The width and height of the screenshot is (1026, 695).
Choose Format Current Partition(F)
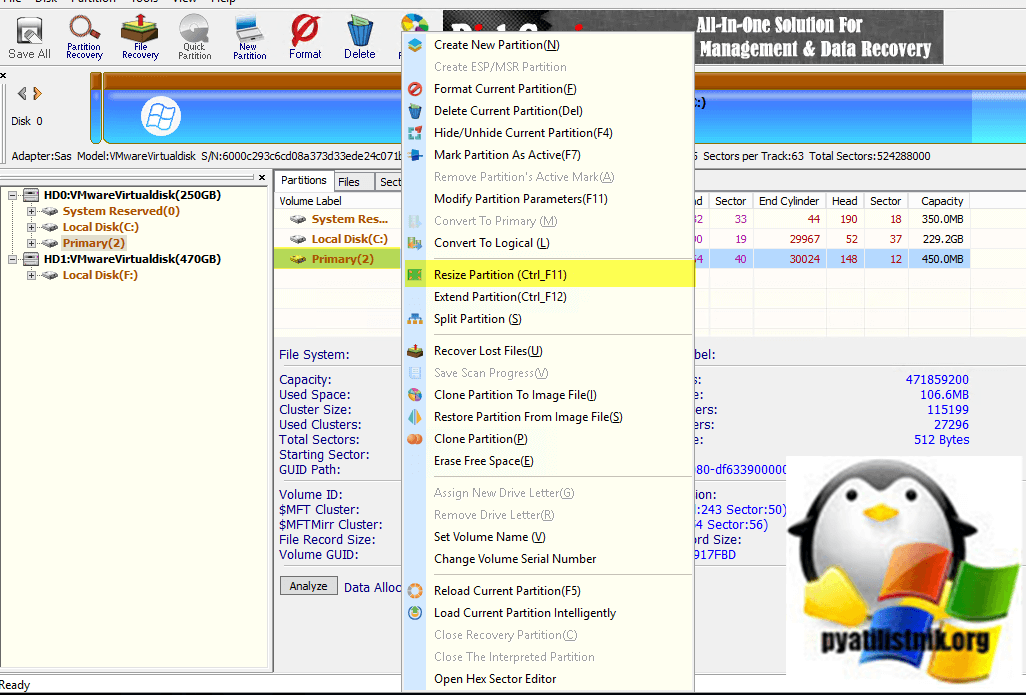click(548, 89)
